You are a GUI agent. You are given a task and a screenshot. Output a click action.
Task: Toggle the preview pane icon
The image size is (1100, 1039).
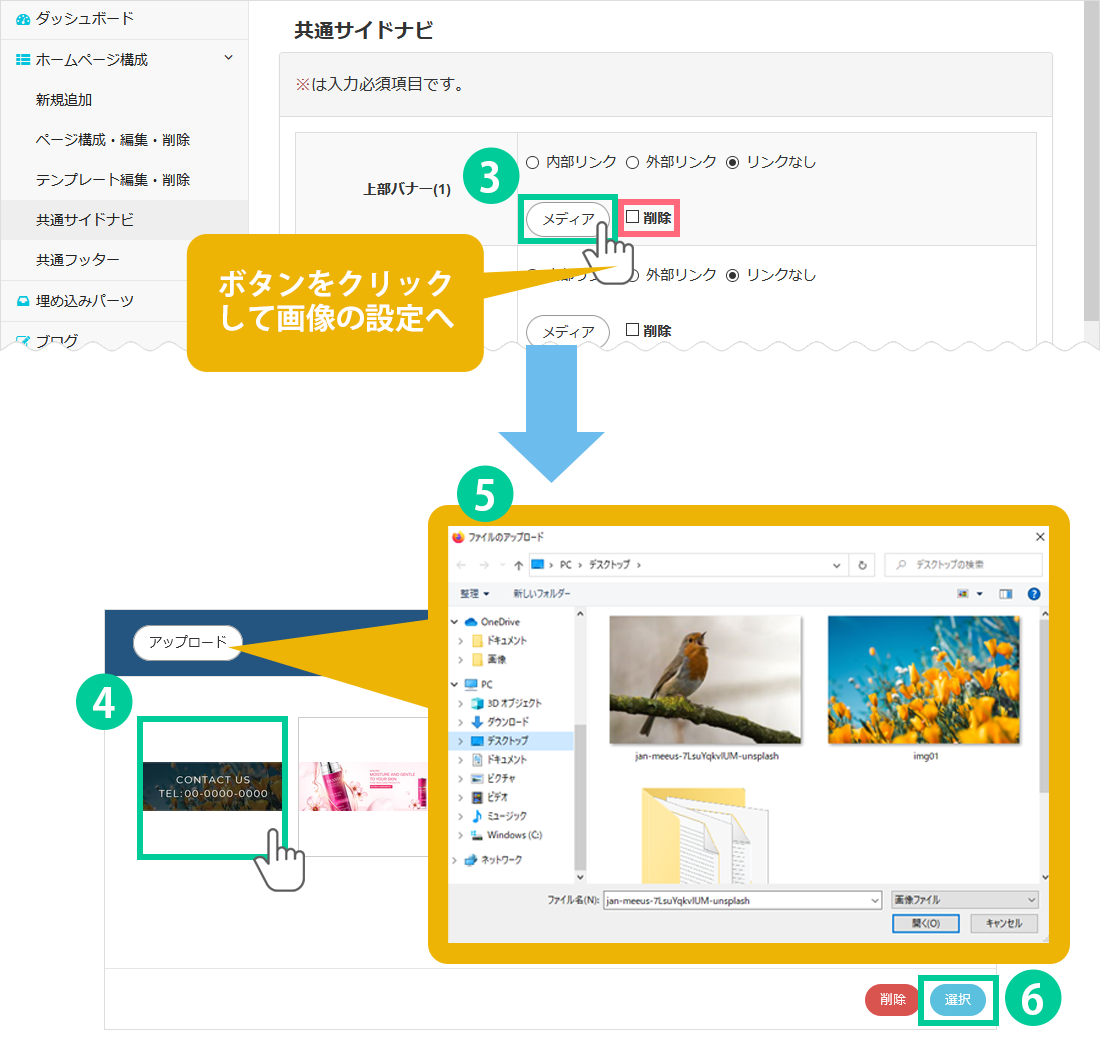1006,594
